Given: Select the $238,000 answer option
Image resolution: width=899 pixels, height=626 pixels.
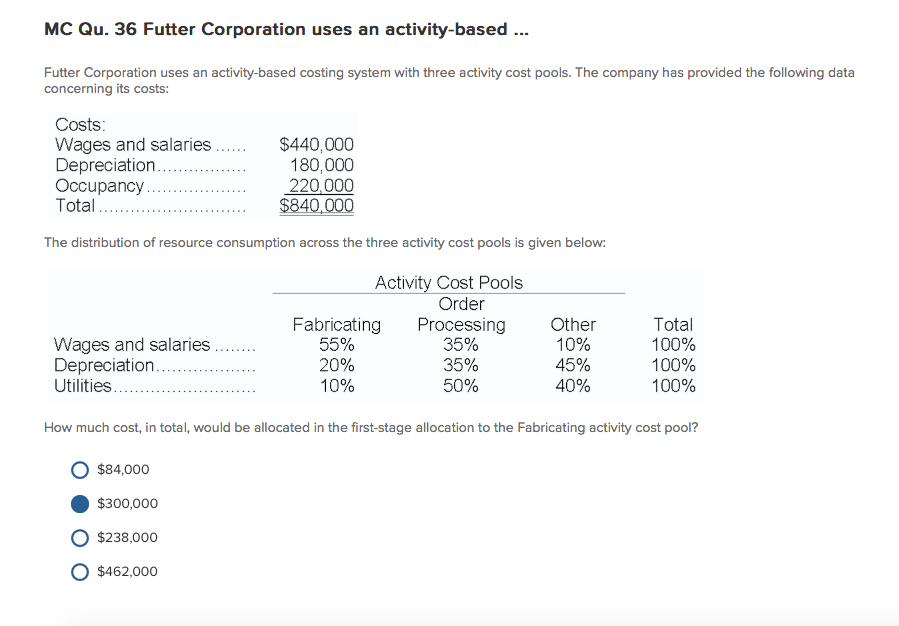Looking at the screenshot, I should pyautogui.click(x=80, y=537).
